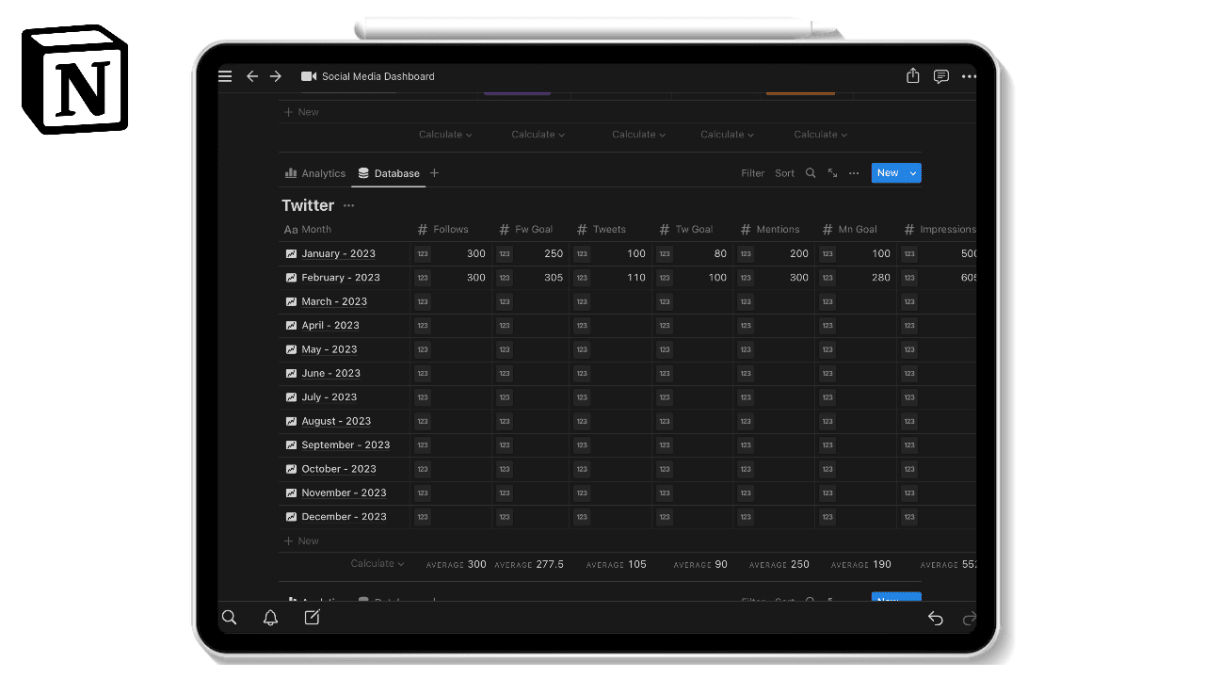Open the AVERAGE 190 calculation dropdown
The height and width of the screenshot is (678, 1205).
tap(861, 564)
